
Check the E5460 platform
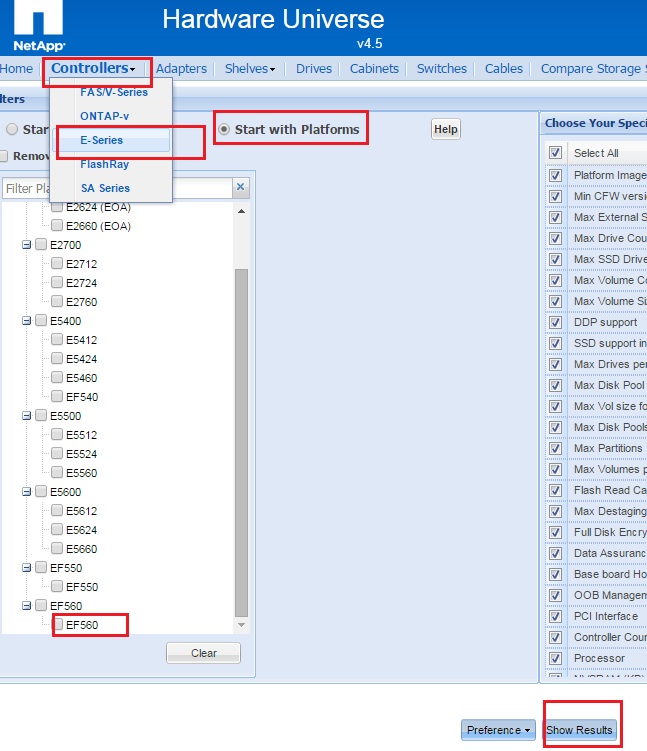point(57,377)
